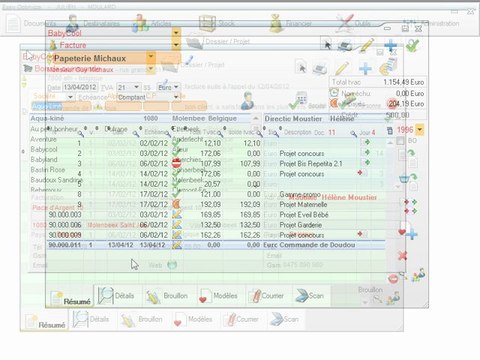Switch to front window Scan tab

311,295
